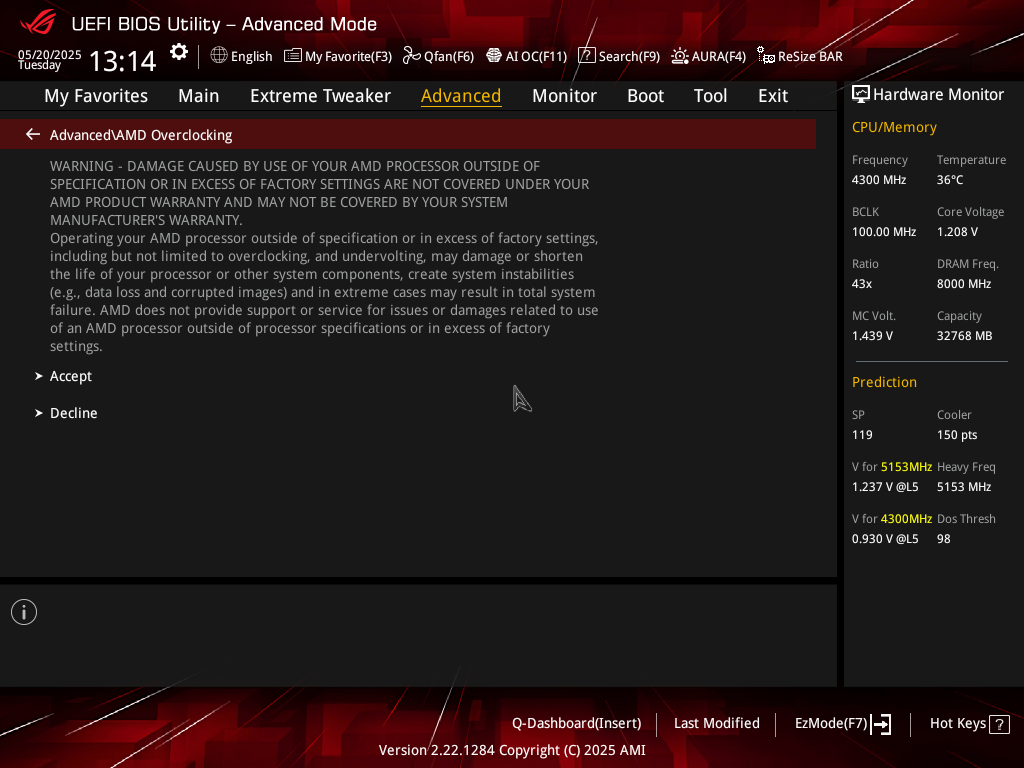The image size is (1024, 768).
Task: Open settings via the gear icon
Action: [179, 52]
